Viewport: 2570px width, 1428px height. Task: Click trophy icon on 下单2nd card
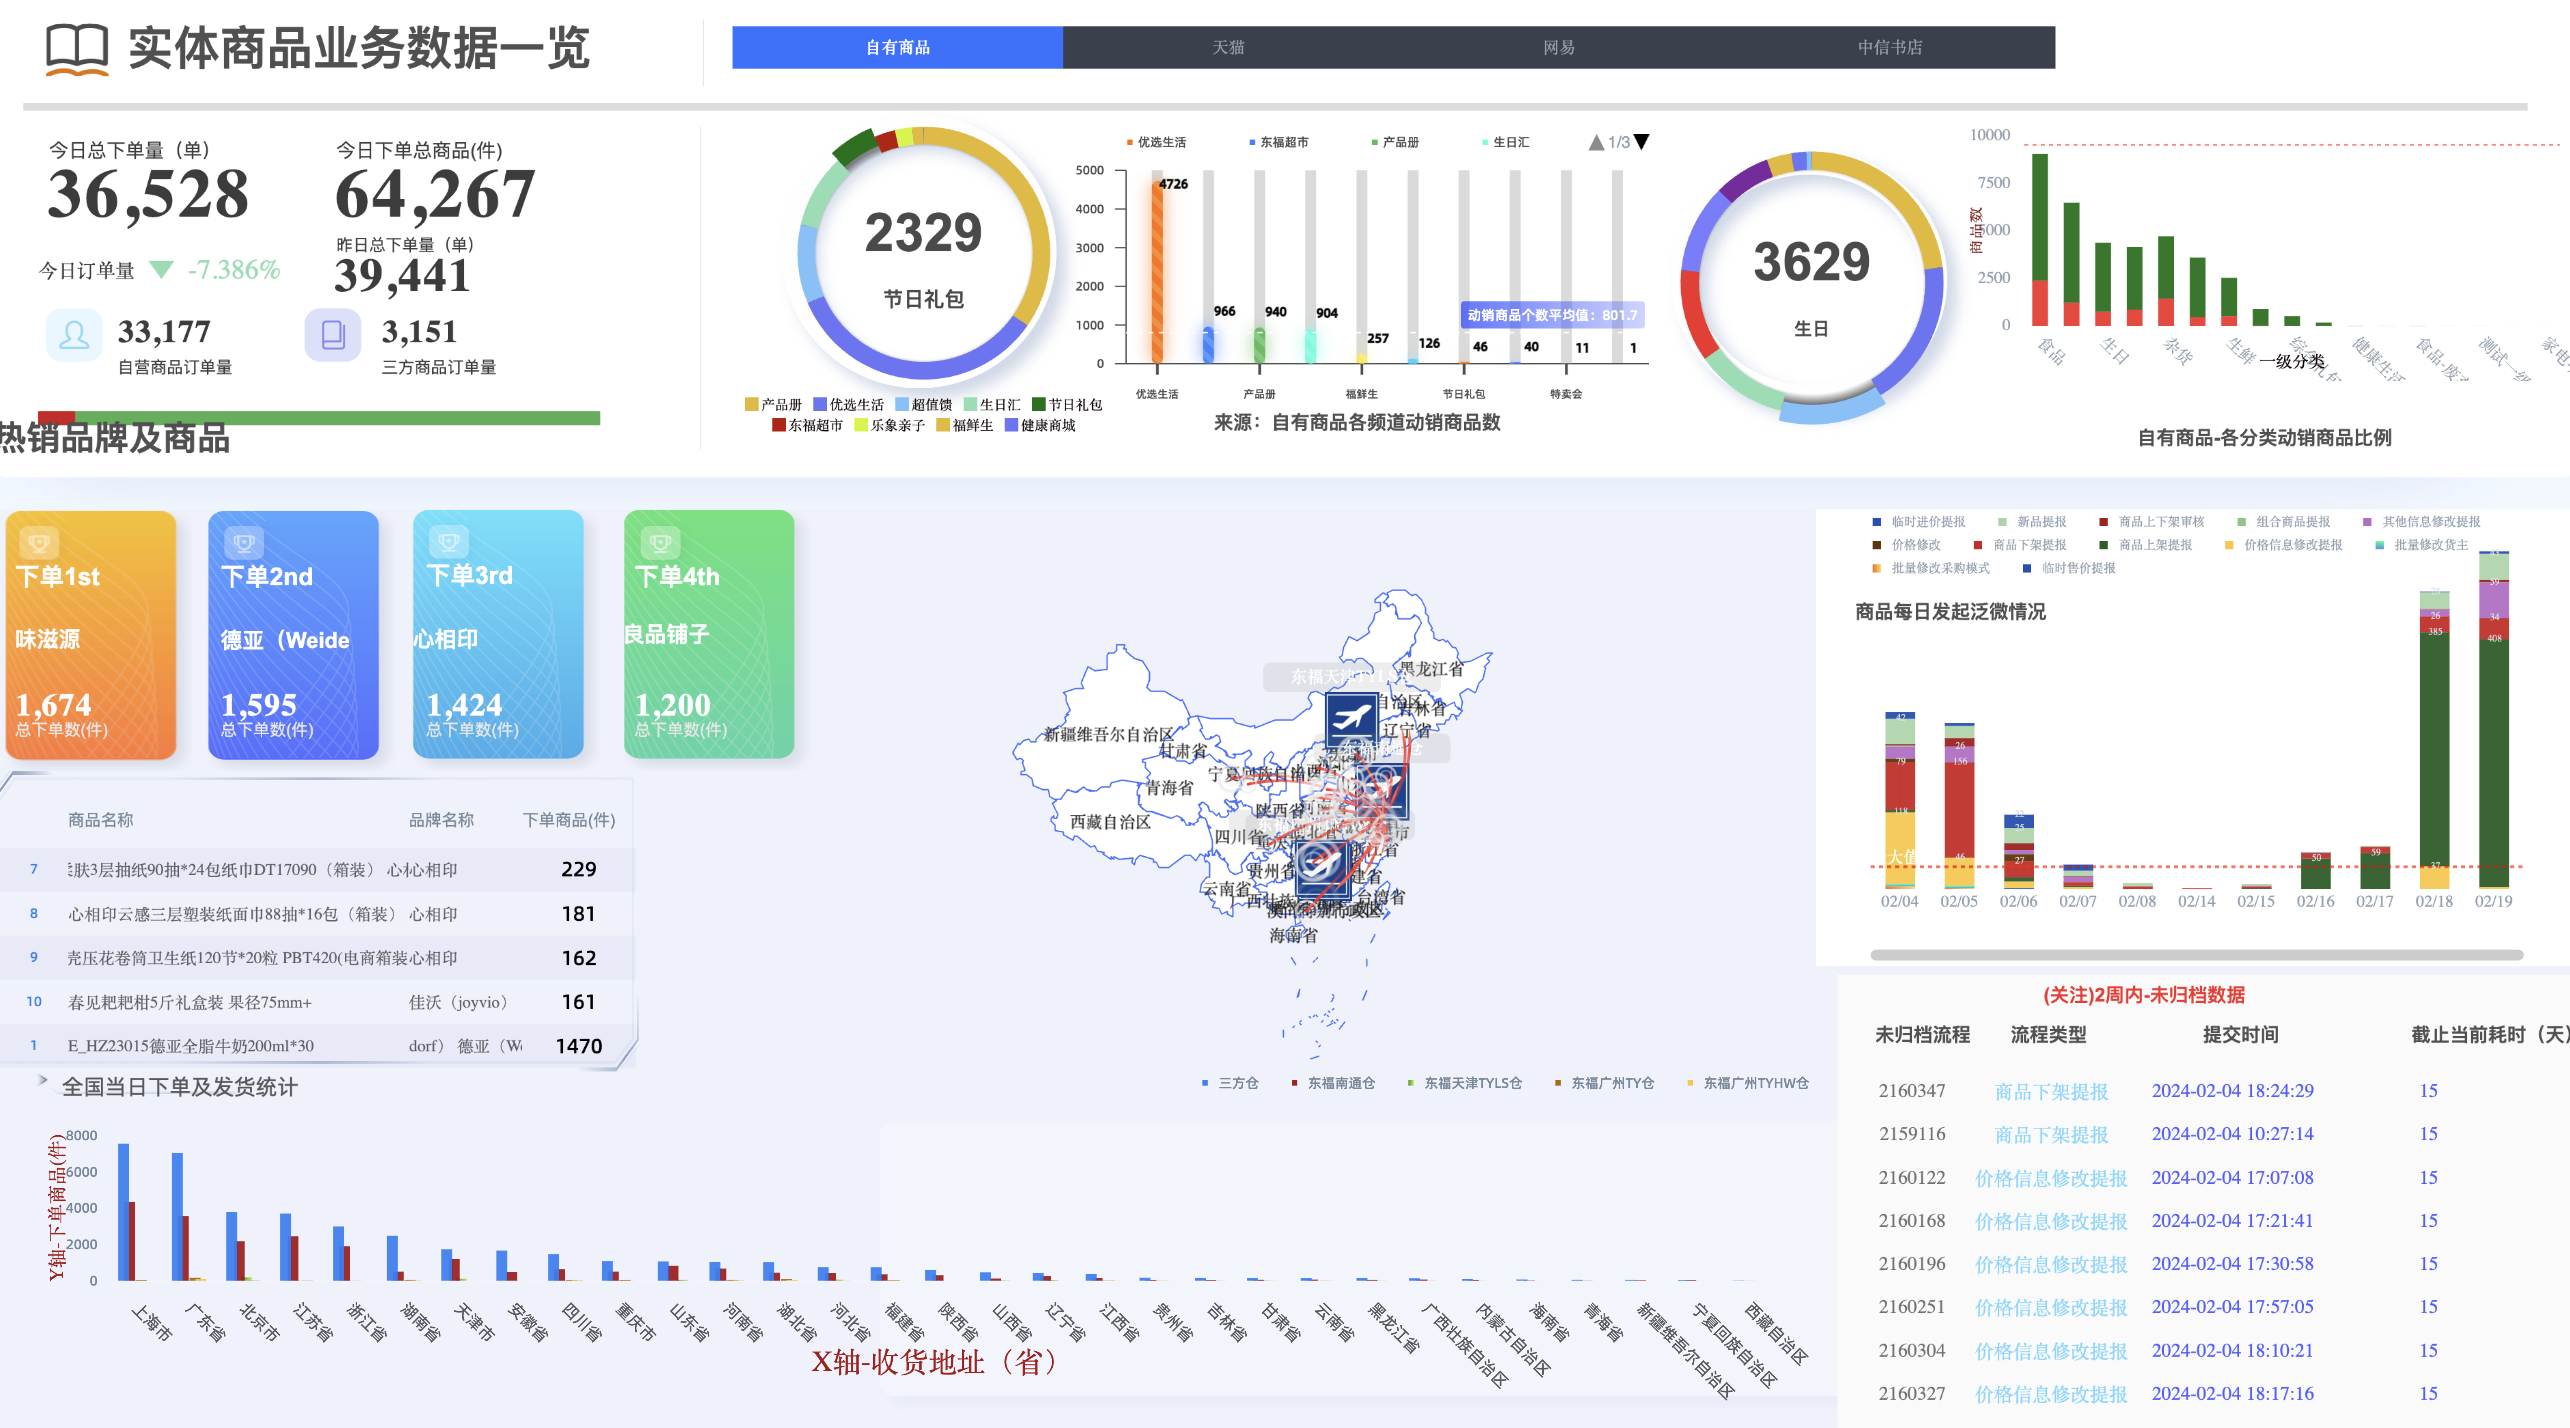(243, 543)
